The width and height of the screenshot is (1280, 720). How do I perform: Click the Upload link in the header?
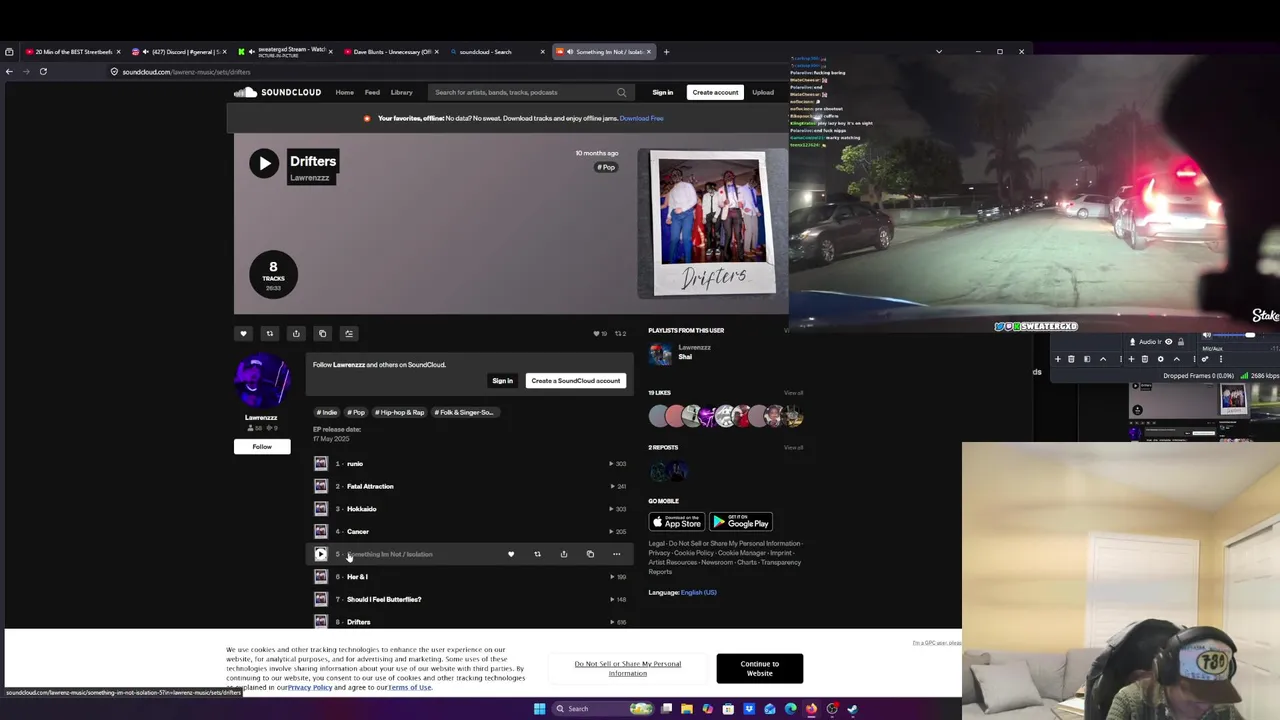[x=763, y=92]
